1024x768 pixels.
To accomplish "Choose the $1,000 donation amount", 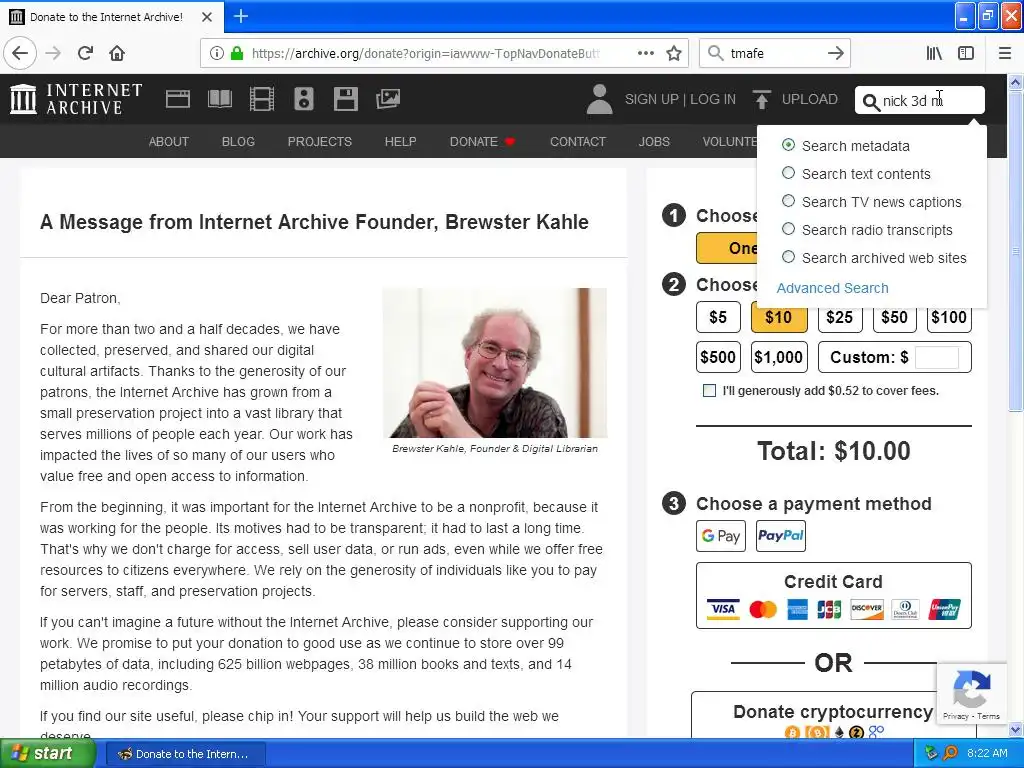I will (779, 357).
